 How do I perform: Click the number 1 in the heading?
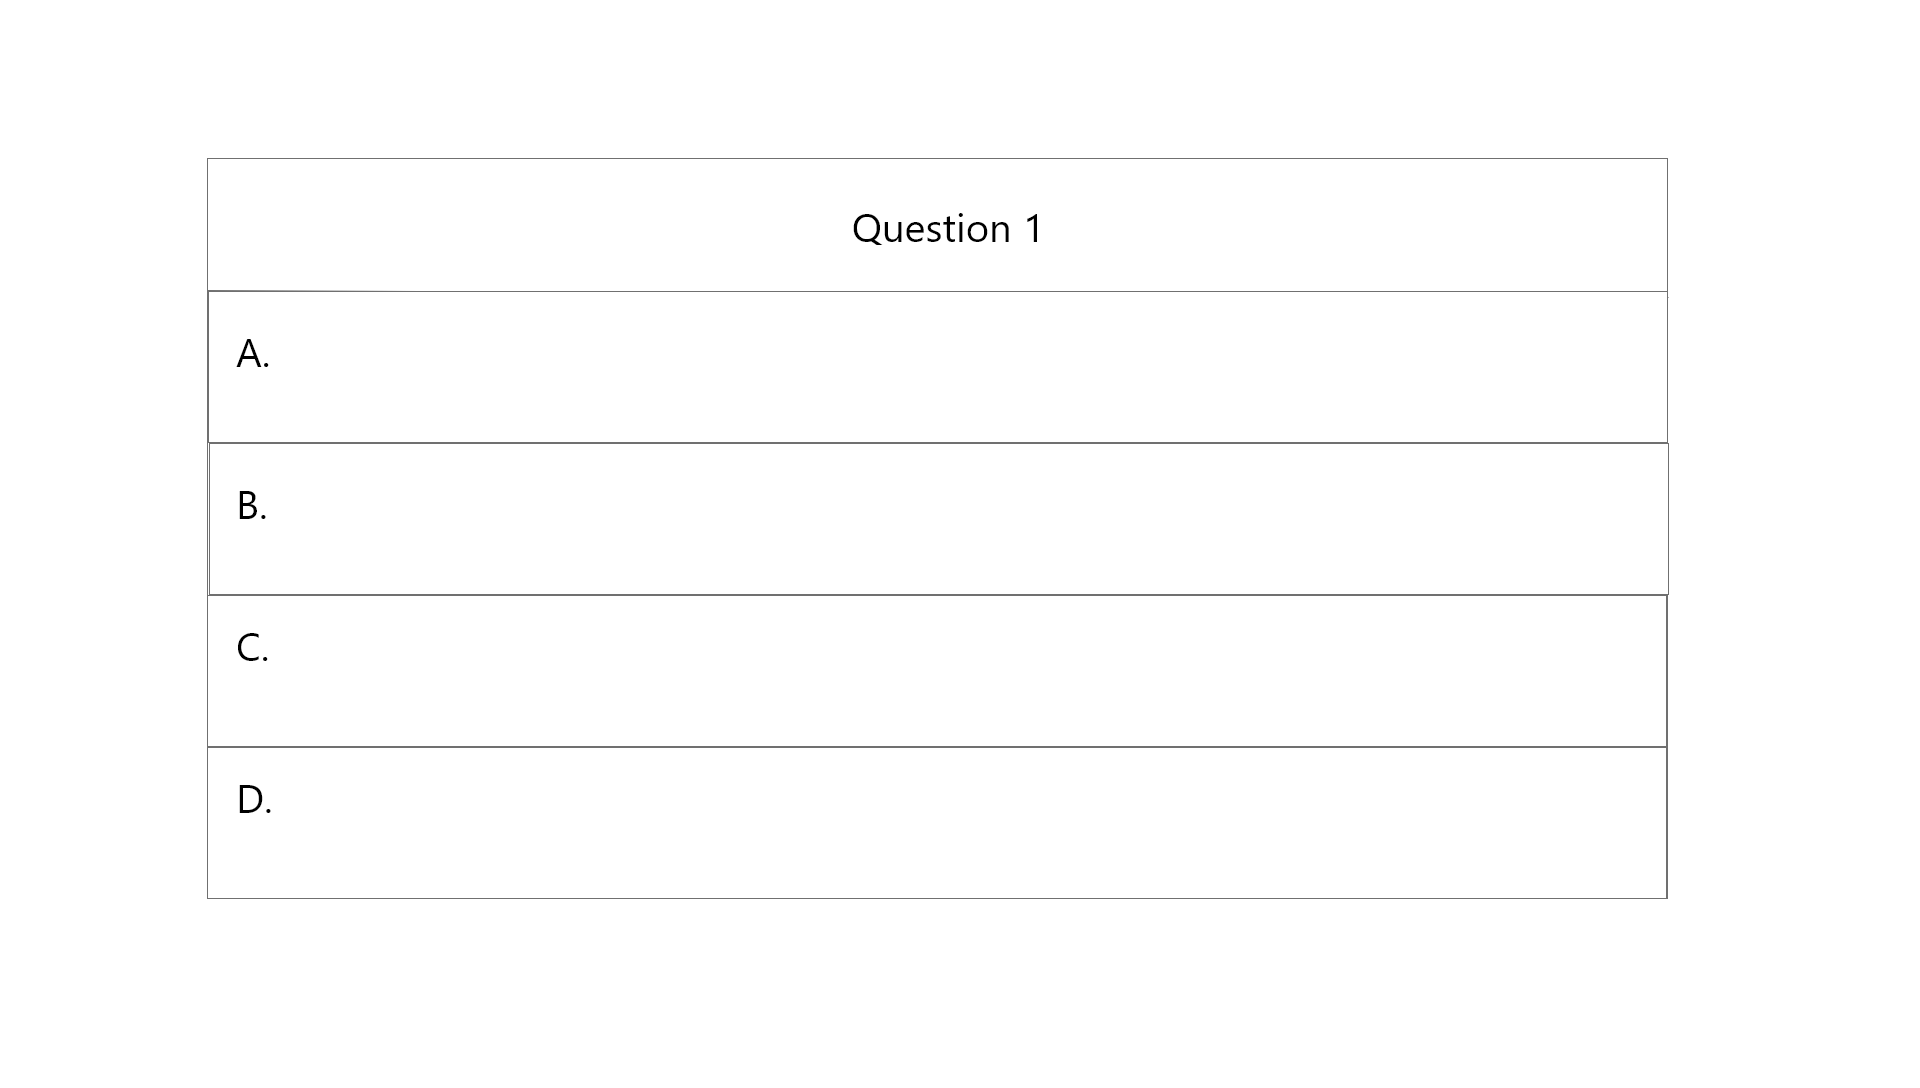point(1034,229)
